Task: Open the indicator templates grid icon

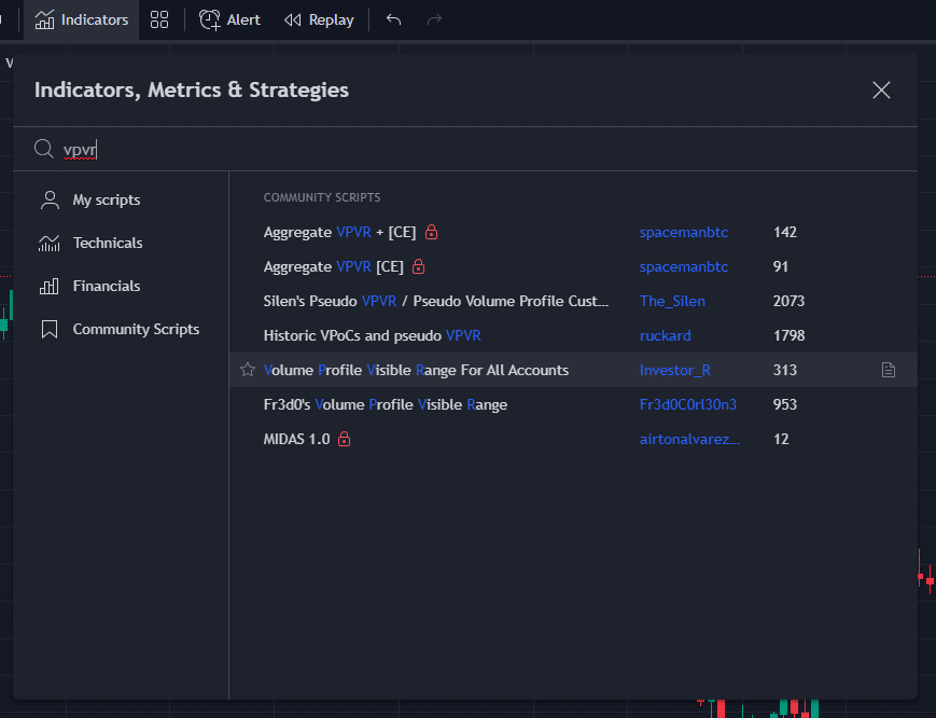Action: (x=159, y=20)
